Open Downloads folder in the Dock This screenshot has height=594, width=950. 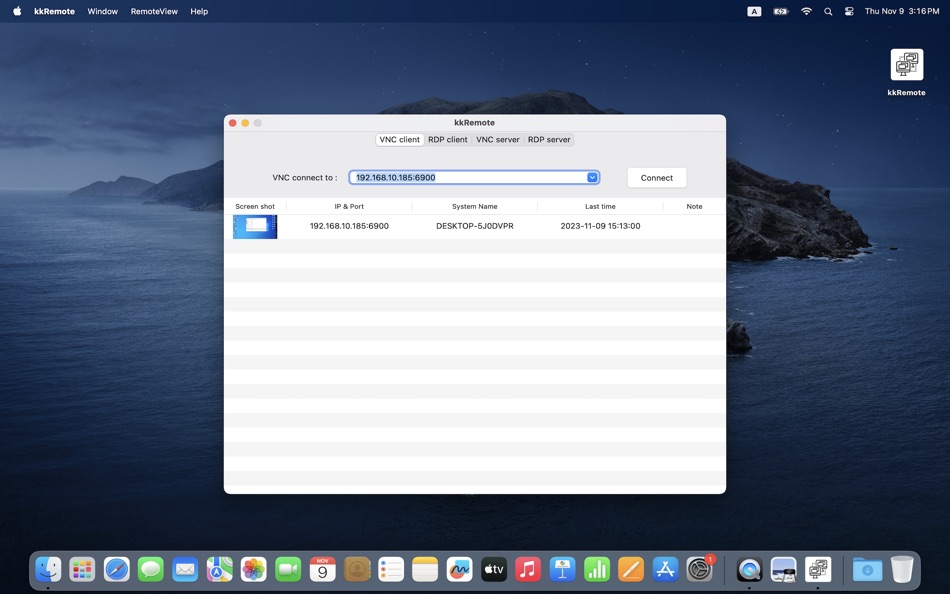coord(868,570)
